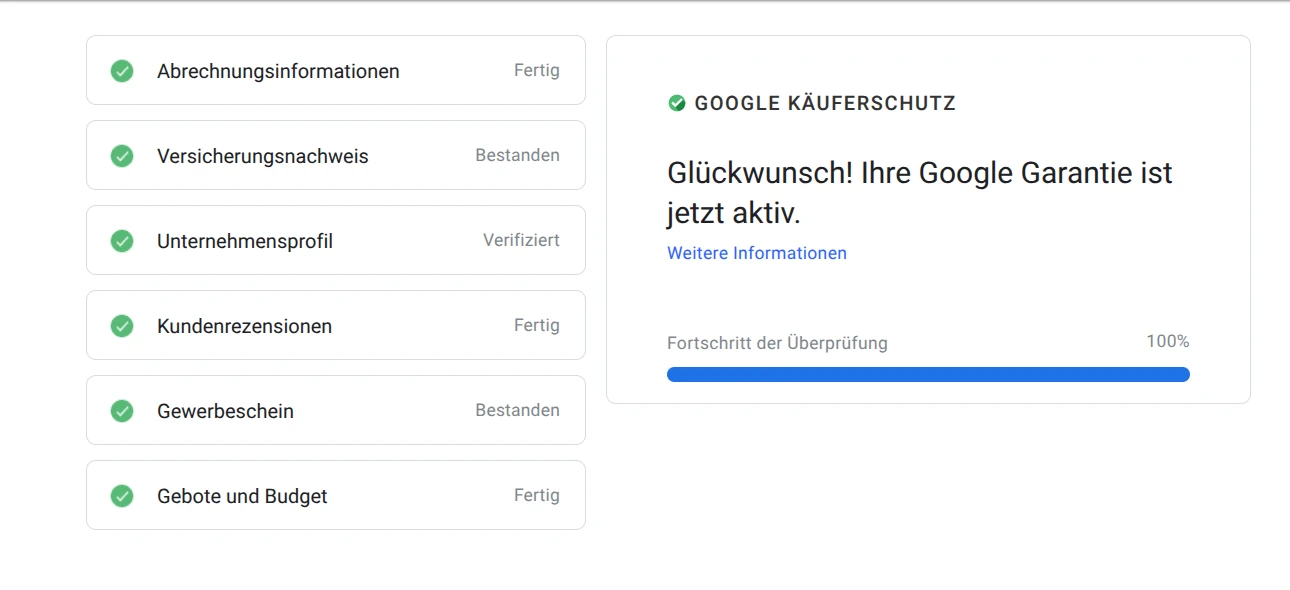This screenshot has height=590, width=1290.
Task: Open the Abrechnungsinformationen step card
Action: point(336,70)
